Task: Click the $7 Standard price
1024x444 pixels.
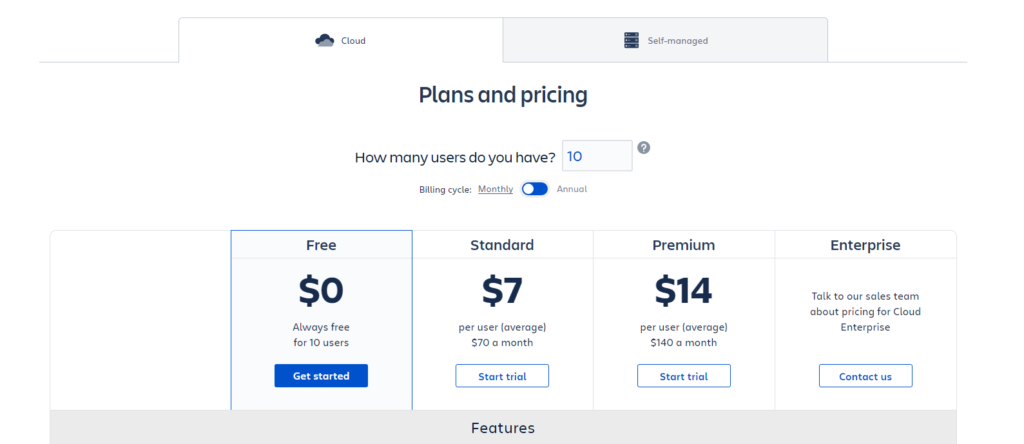Action: click(x=502, y=291)
